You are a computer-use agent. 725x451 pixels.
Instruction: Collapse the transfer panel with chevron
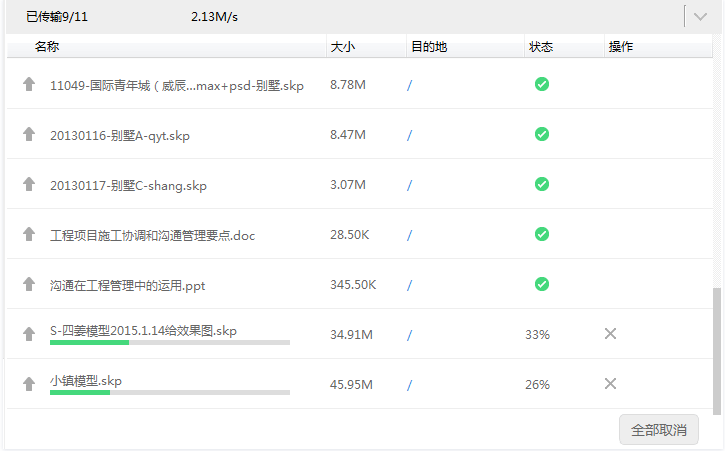700,17
